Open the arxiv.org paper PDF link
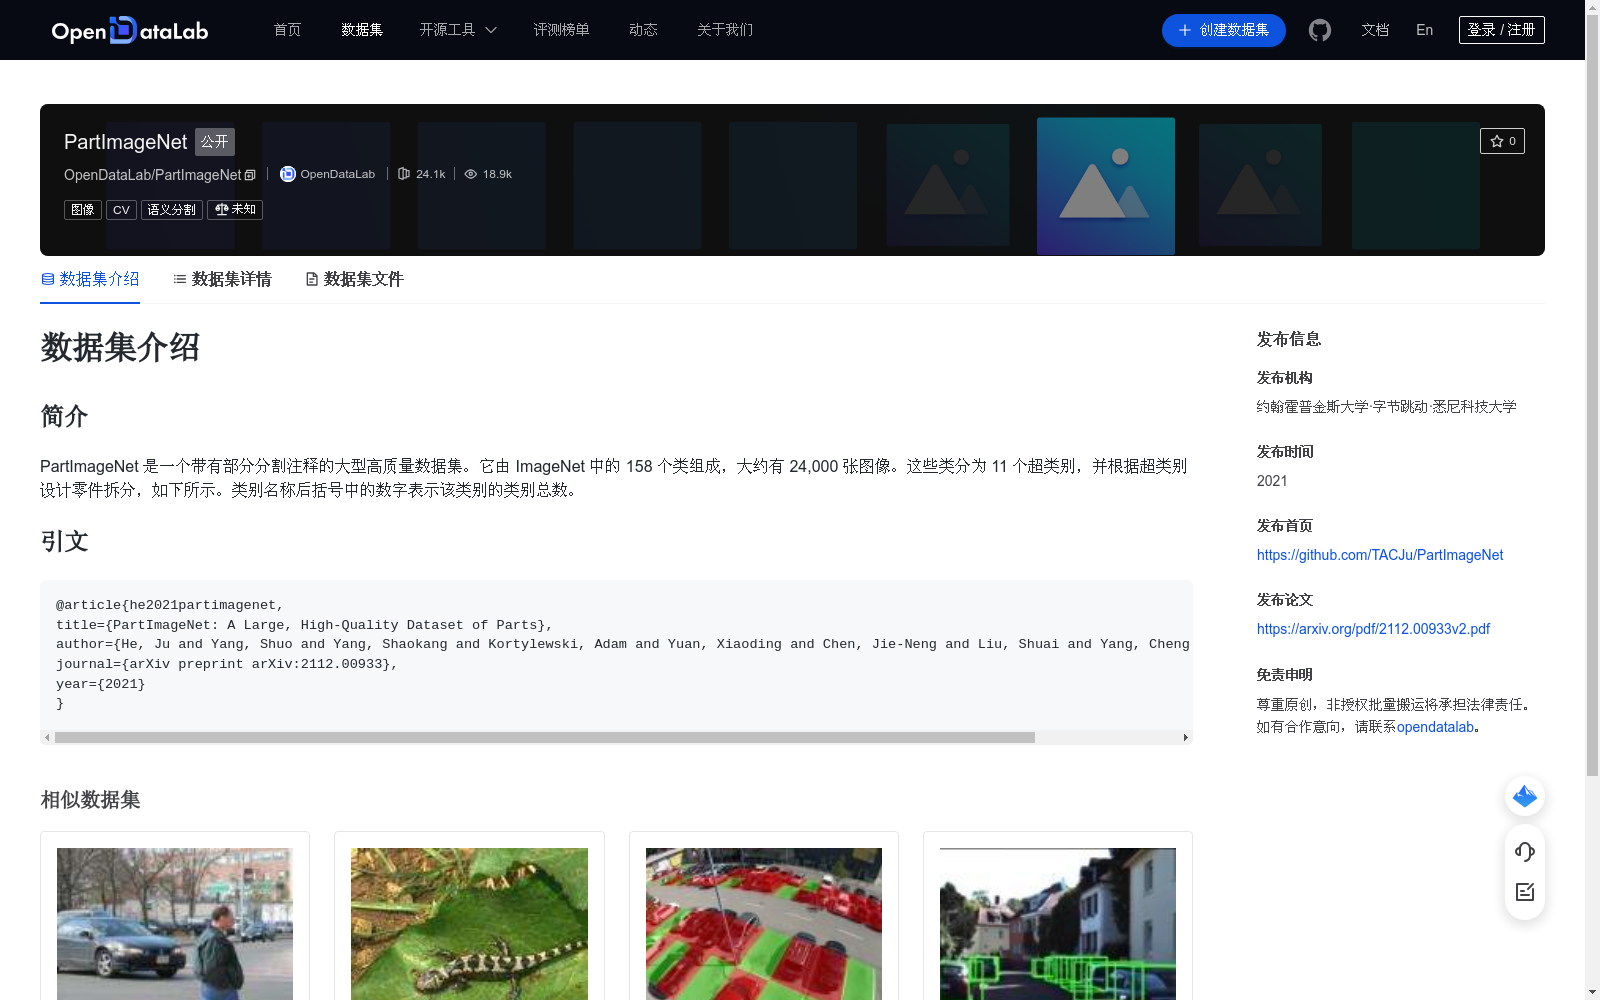The width and height of the screenshot is (1600, 1000). 1373,629
